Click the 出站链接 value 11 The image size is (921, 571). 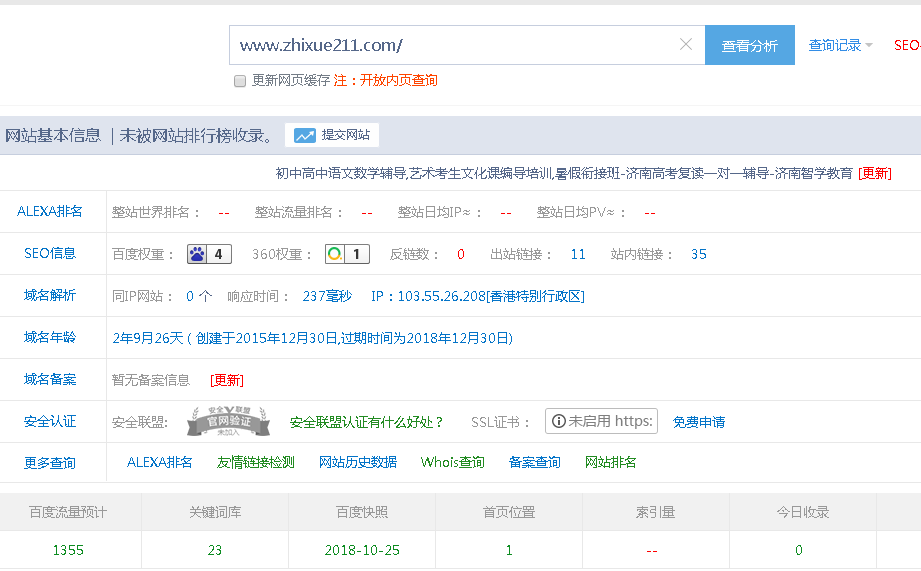578,254
